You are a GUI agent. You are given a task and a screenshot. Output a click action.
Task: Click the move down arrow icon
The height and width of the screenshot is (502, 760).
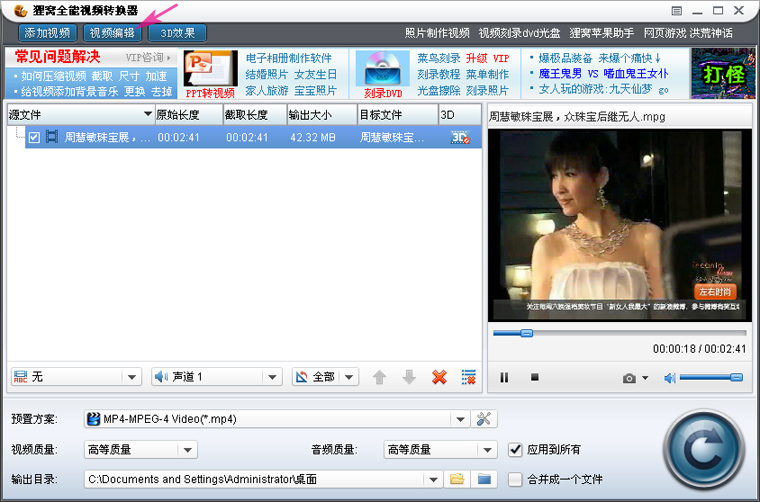409,377
